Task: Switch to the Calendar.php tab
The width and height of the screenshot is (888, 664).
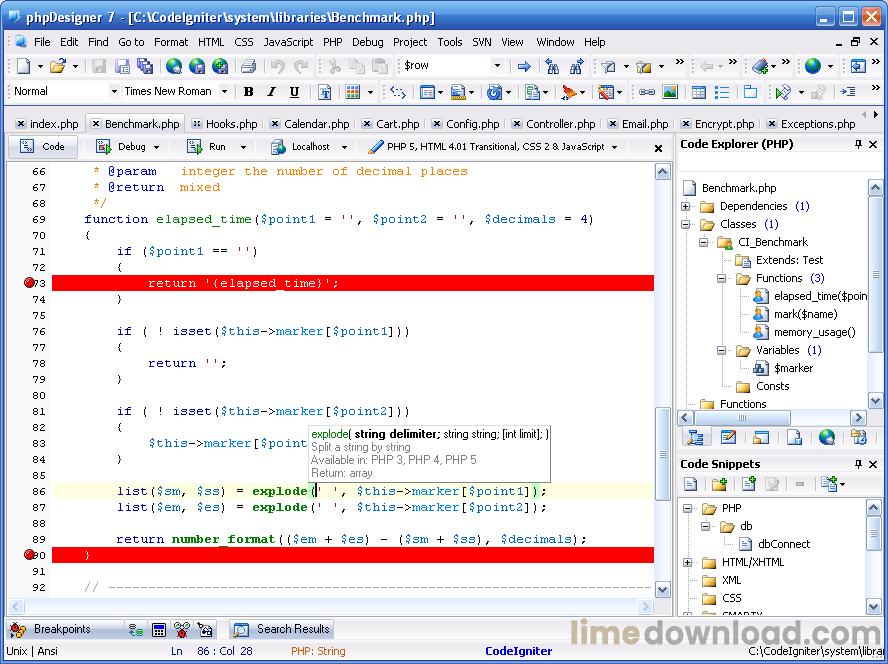Action: coord(316,124)
